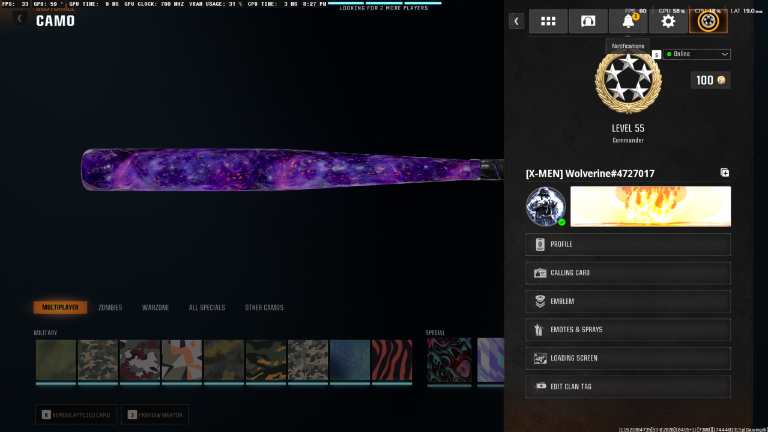
Task: Open the headset social icon
Action: point(588,21)
